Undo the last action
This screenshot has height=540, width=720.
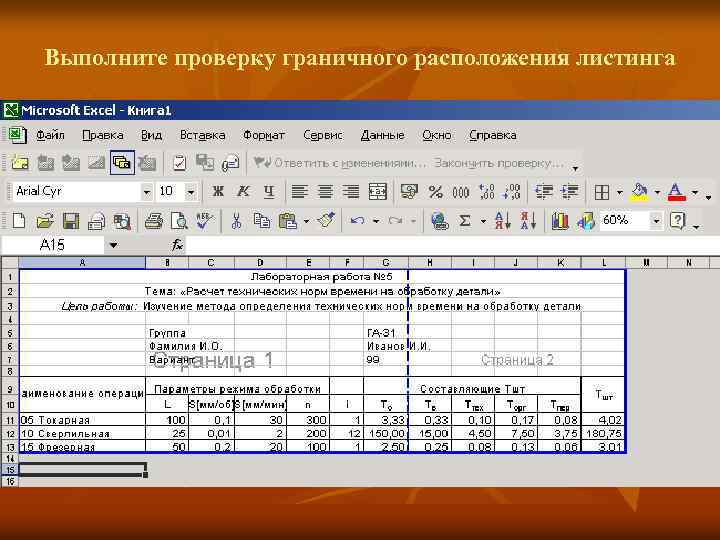357,221
